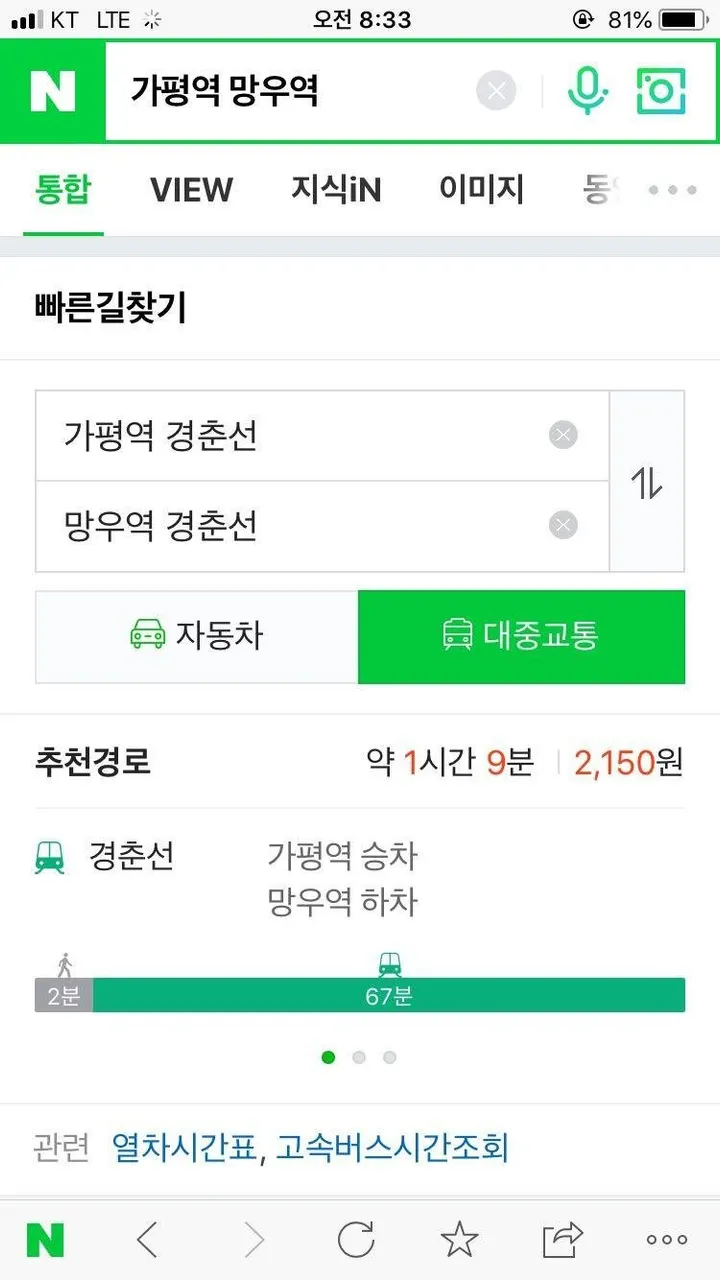The image size is (720, 1280).
Task: Go back using the bottom toolbar arrow
Action: click(x=147, y=1240)
